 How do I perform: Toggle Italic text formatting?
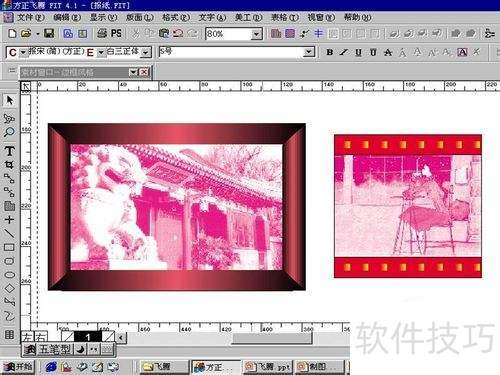[344, 52]
